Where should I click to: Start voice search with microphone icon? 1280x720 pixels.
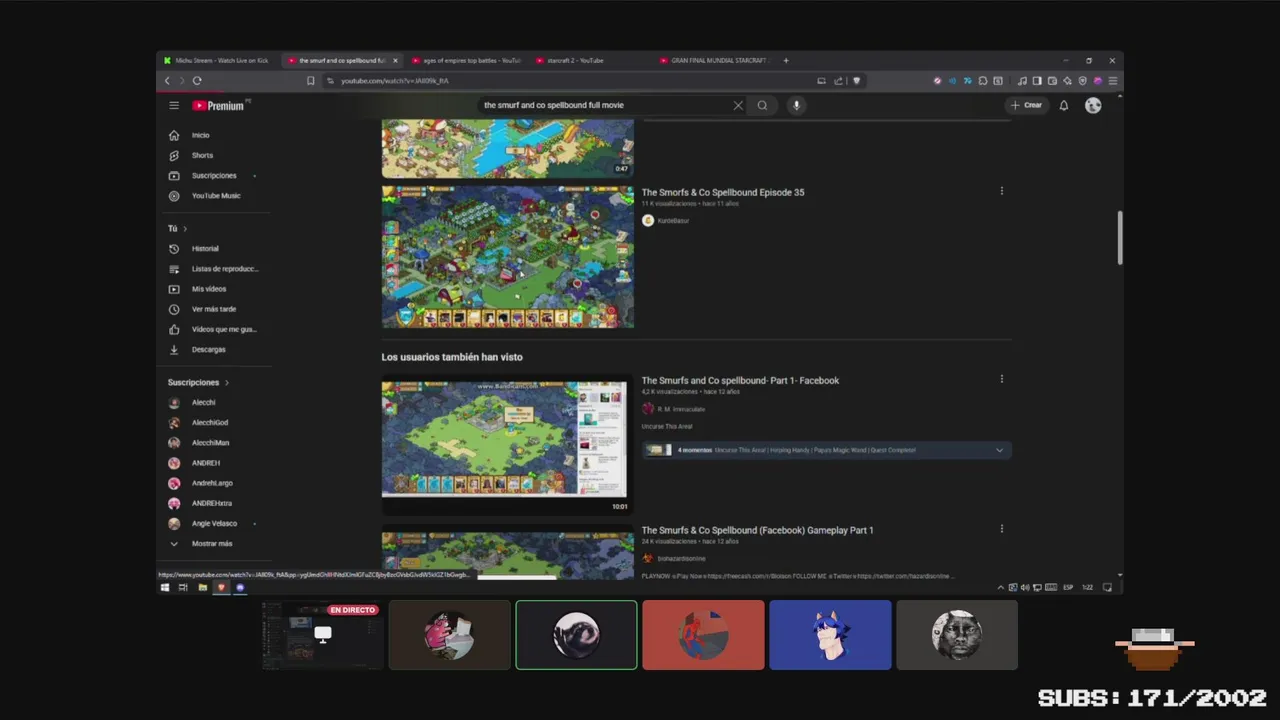coord(796,105)
